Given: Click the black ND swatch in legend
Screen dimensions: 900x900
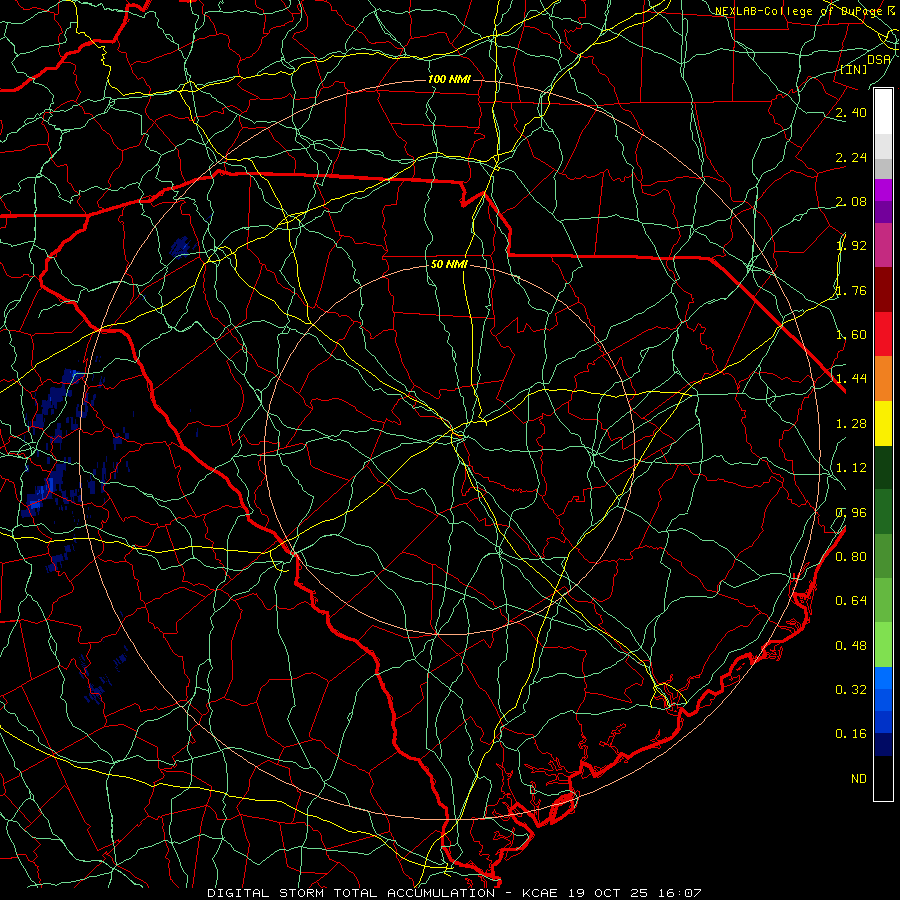Looking at the screenshot, I should pos(883,778).
